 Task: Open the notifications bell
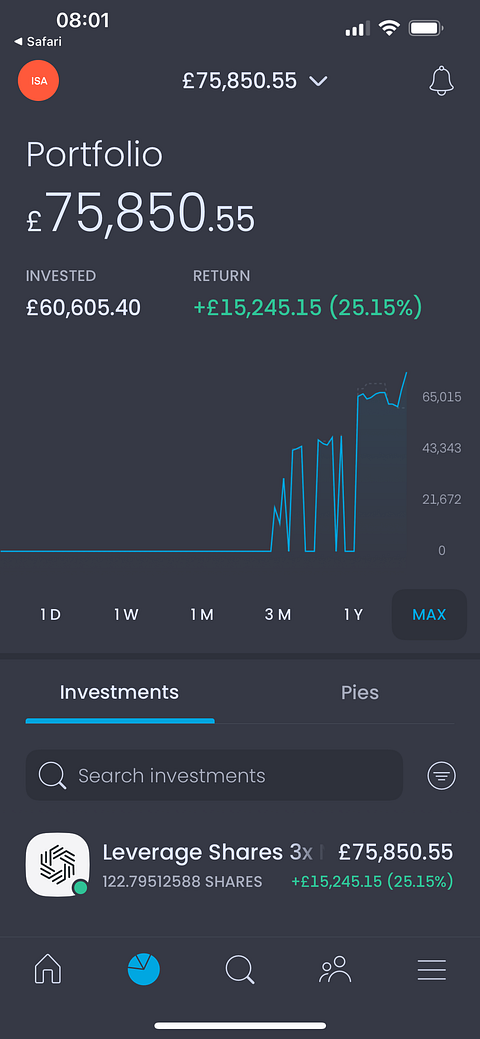[x=441, y=81]
